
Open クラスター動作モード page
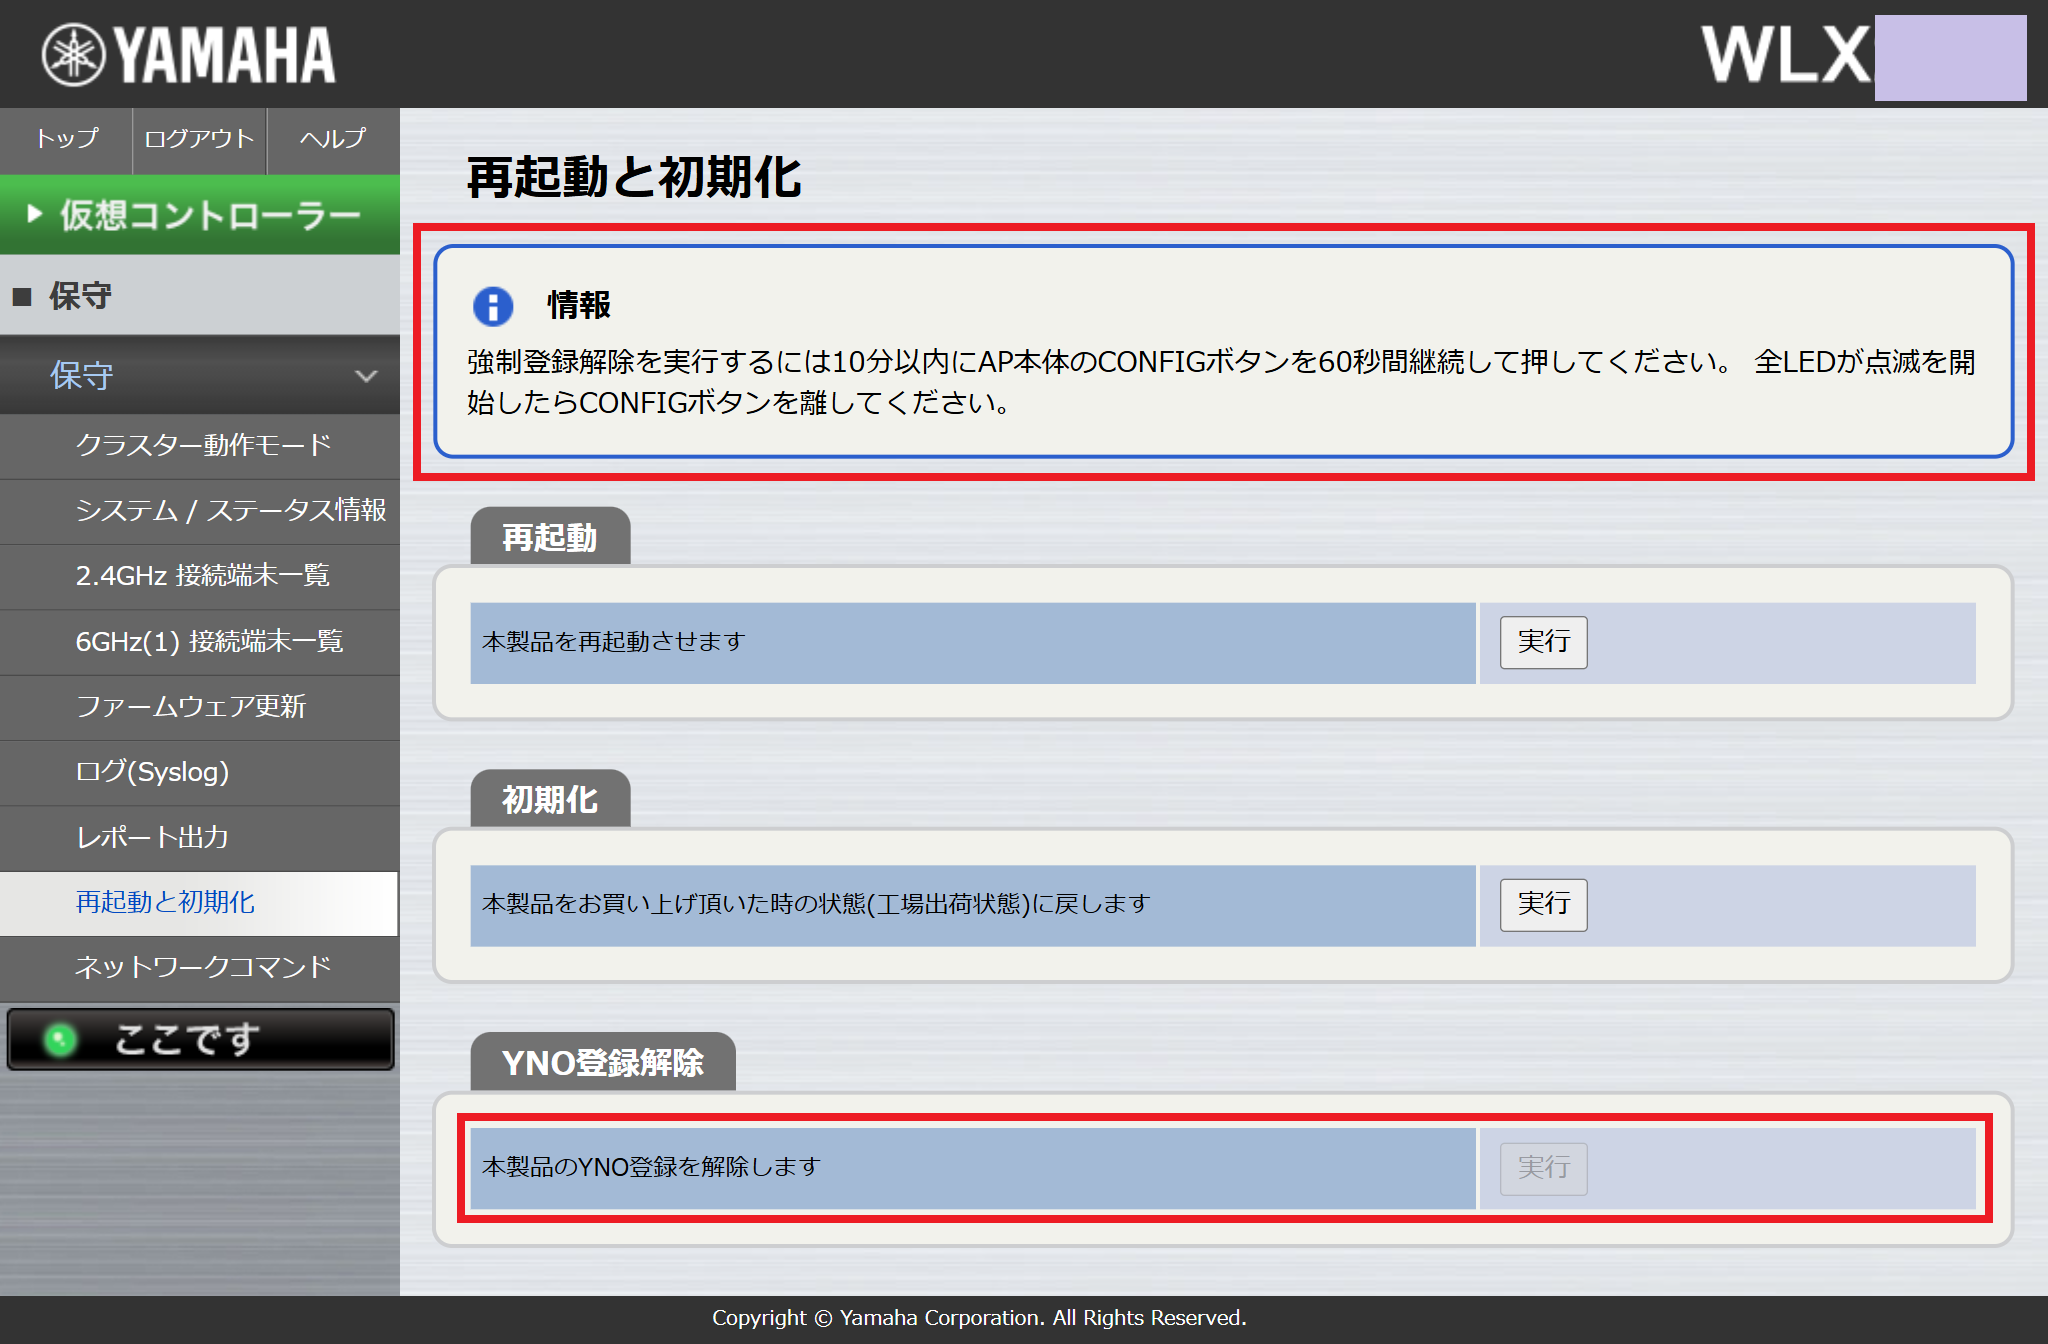point(200,445)
